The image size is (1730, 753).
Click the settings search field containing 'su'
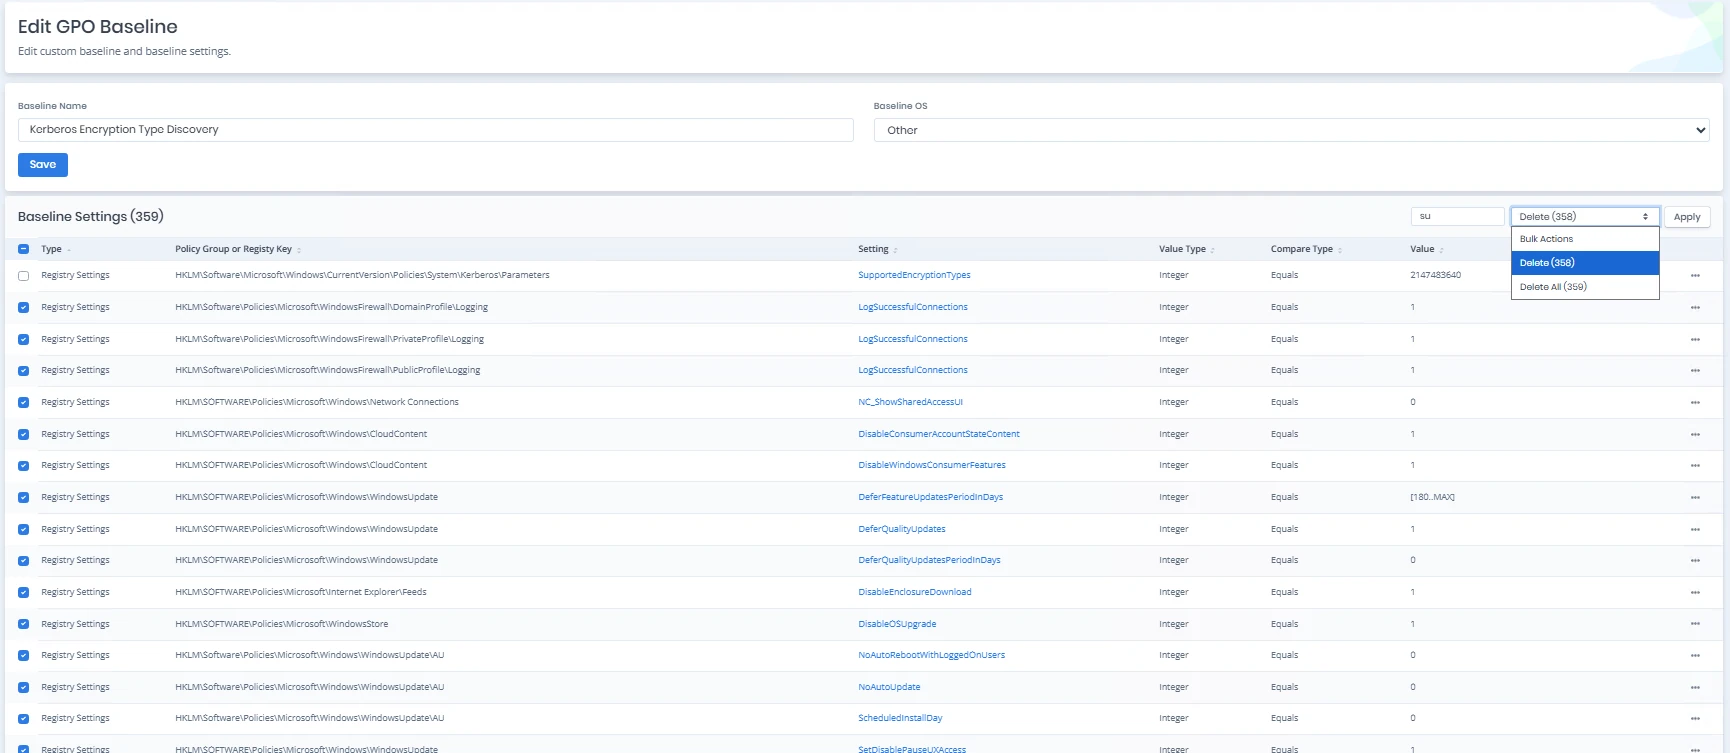click(x=1457, y=216)
